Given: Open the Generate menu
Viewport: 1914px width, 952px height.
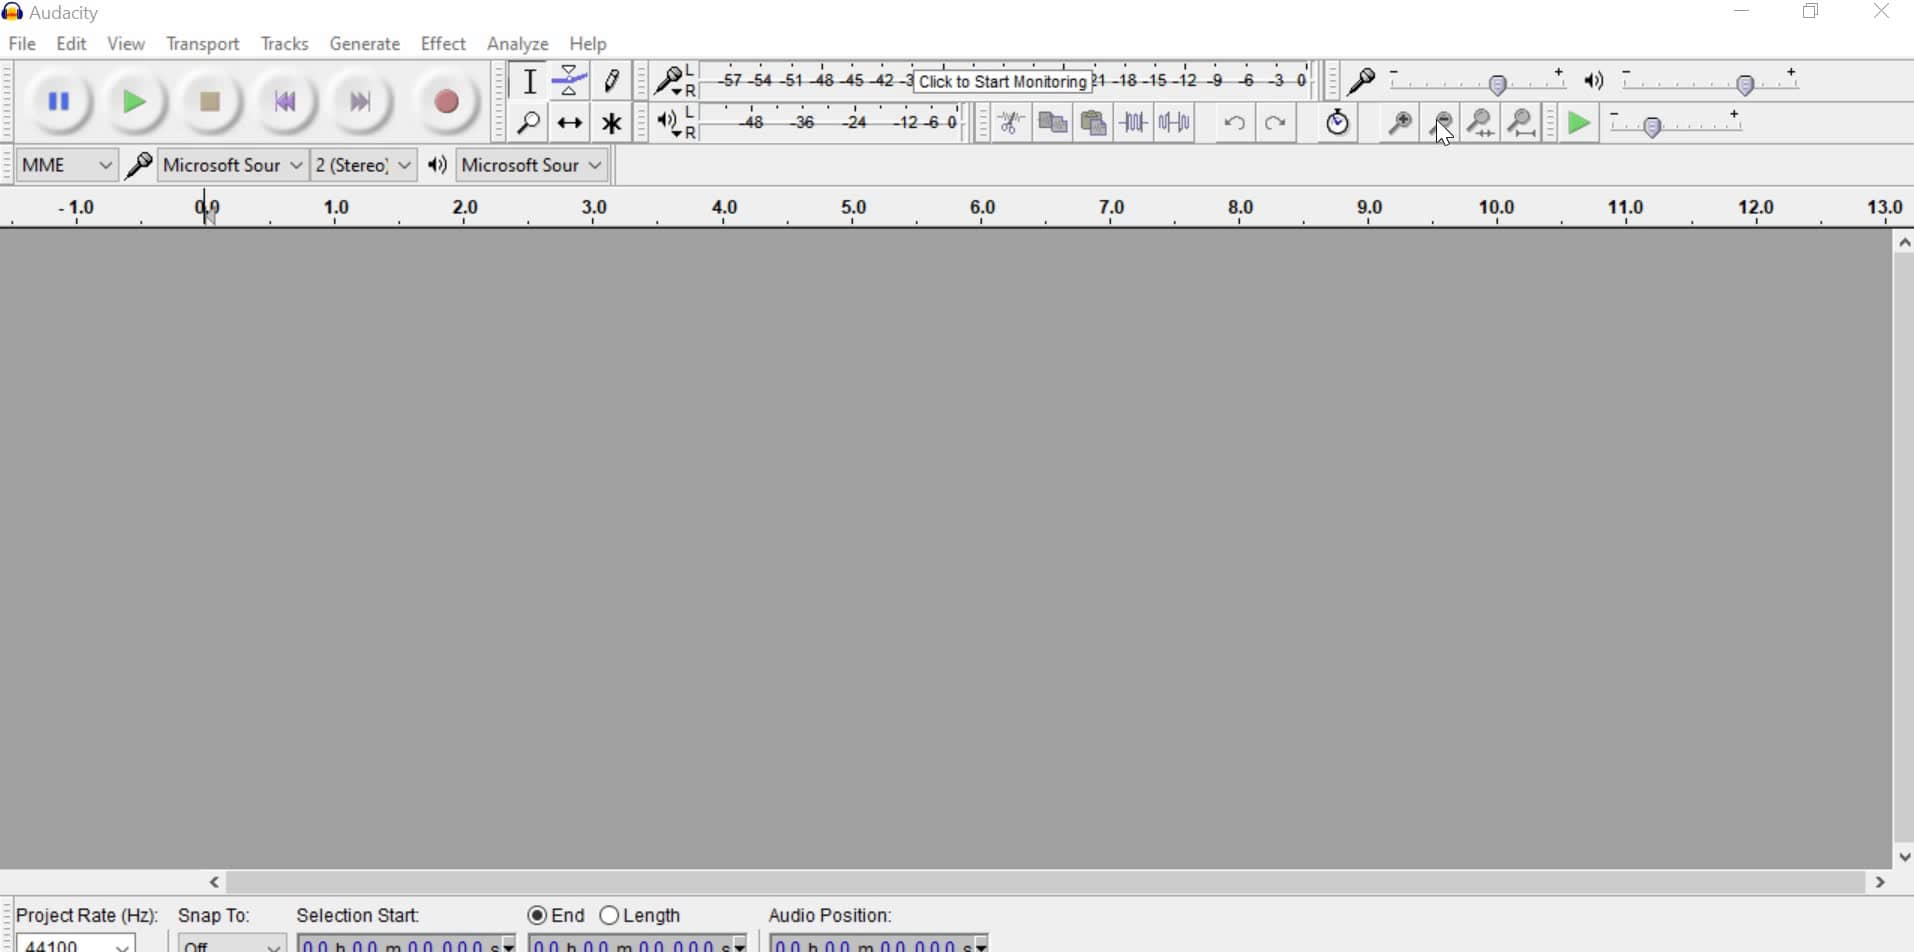Looking at the screenshot, I should coord(365,43).
